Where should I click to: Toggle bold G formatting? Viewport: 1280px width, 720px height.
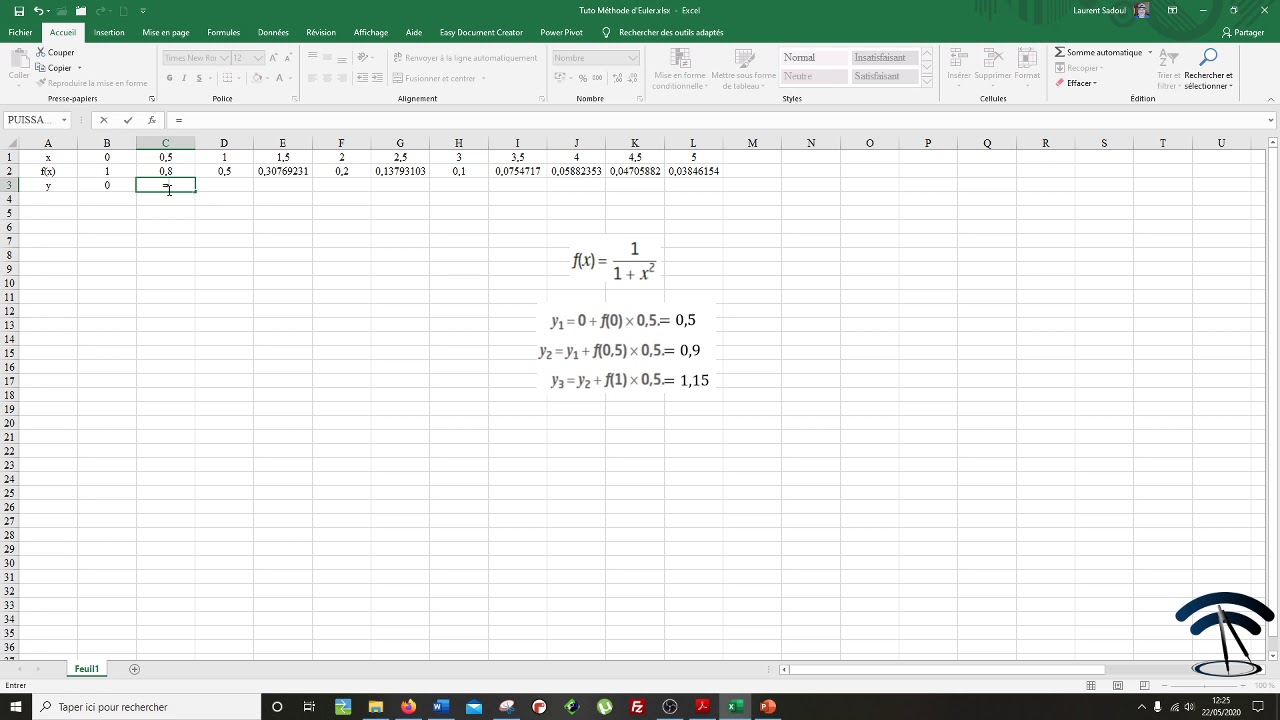(x=170, y=78)
